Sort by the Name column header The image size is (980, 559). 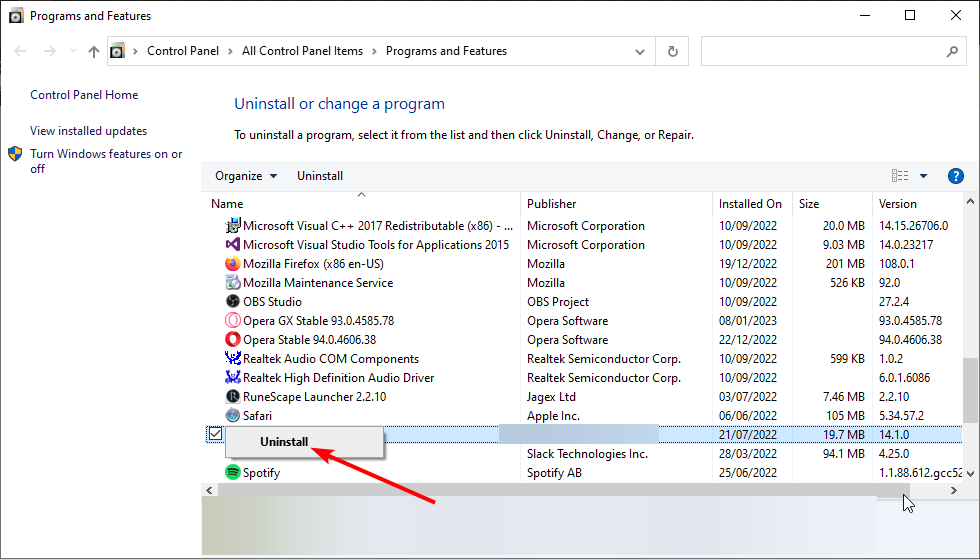tap(227, 204)
